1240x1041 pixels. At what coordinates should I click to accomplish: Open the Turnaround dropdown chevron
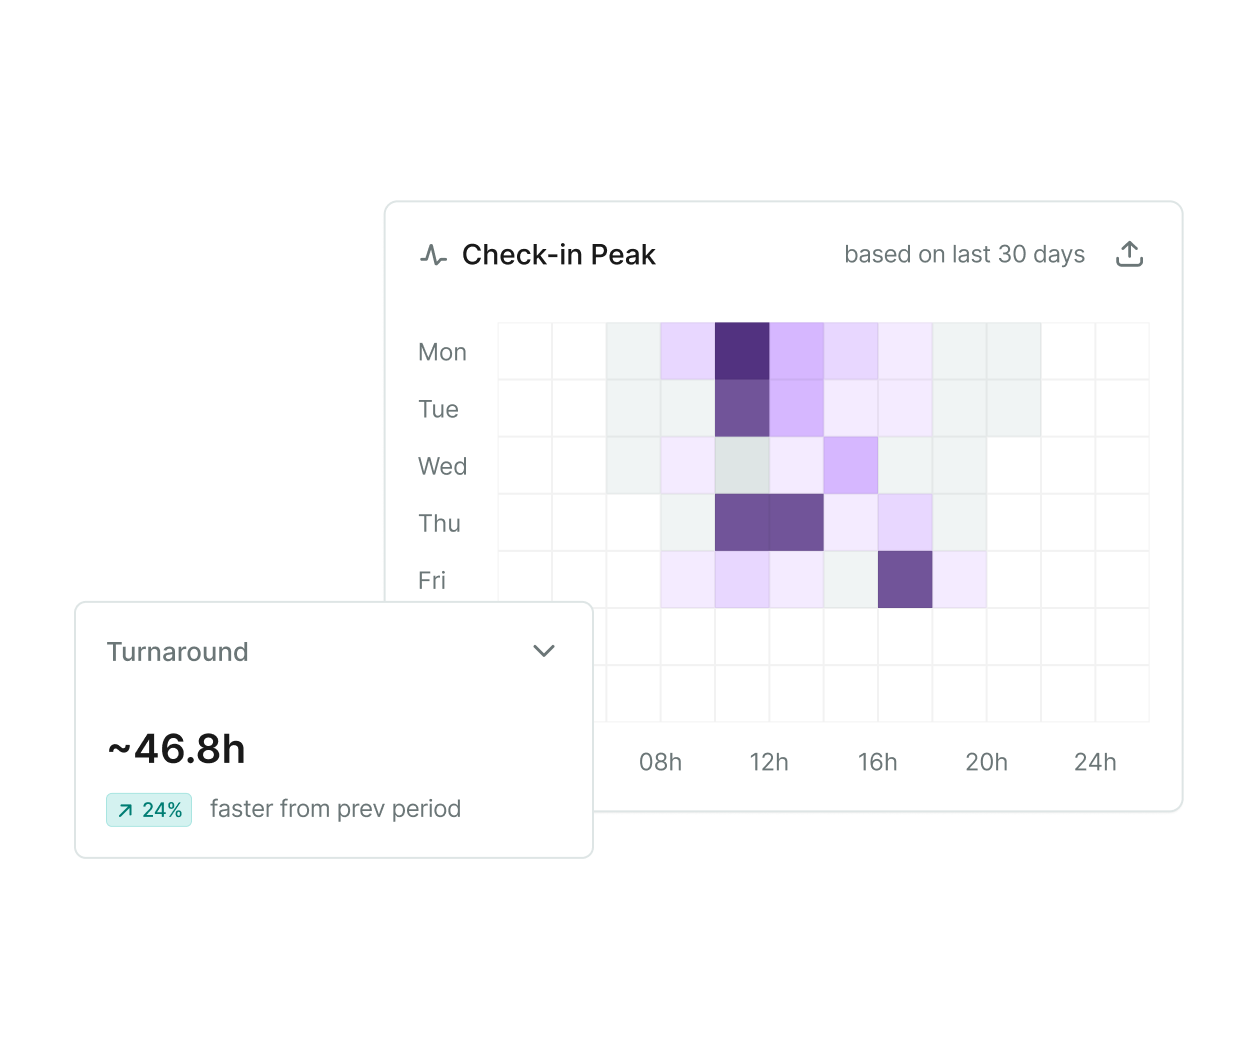[544, 651]
